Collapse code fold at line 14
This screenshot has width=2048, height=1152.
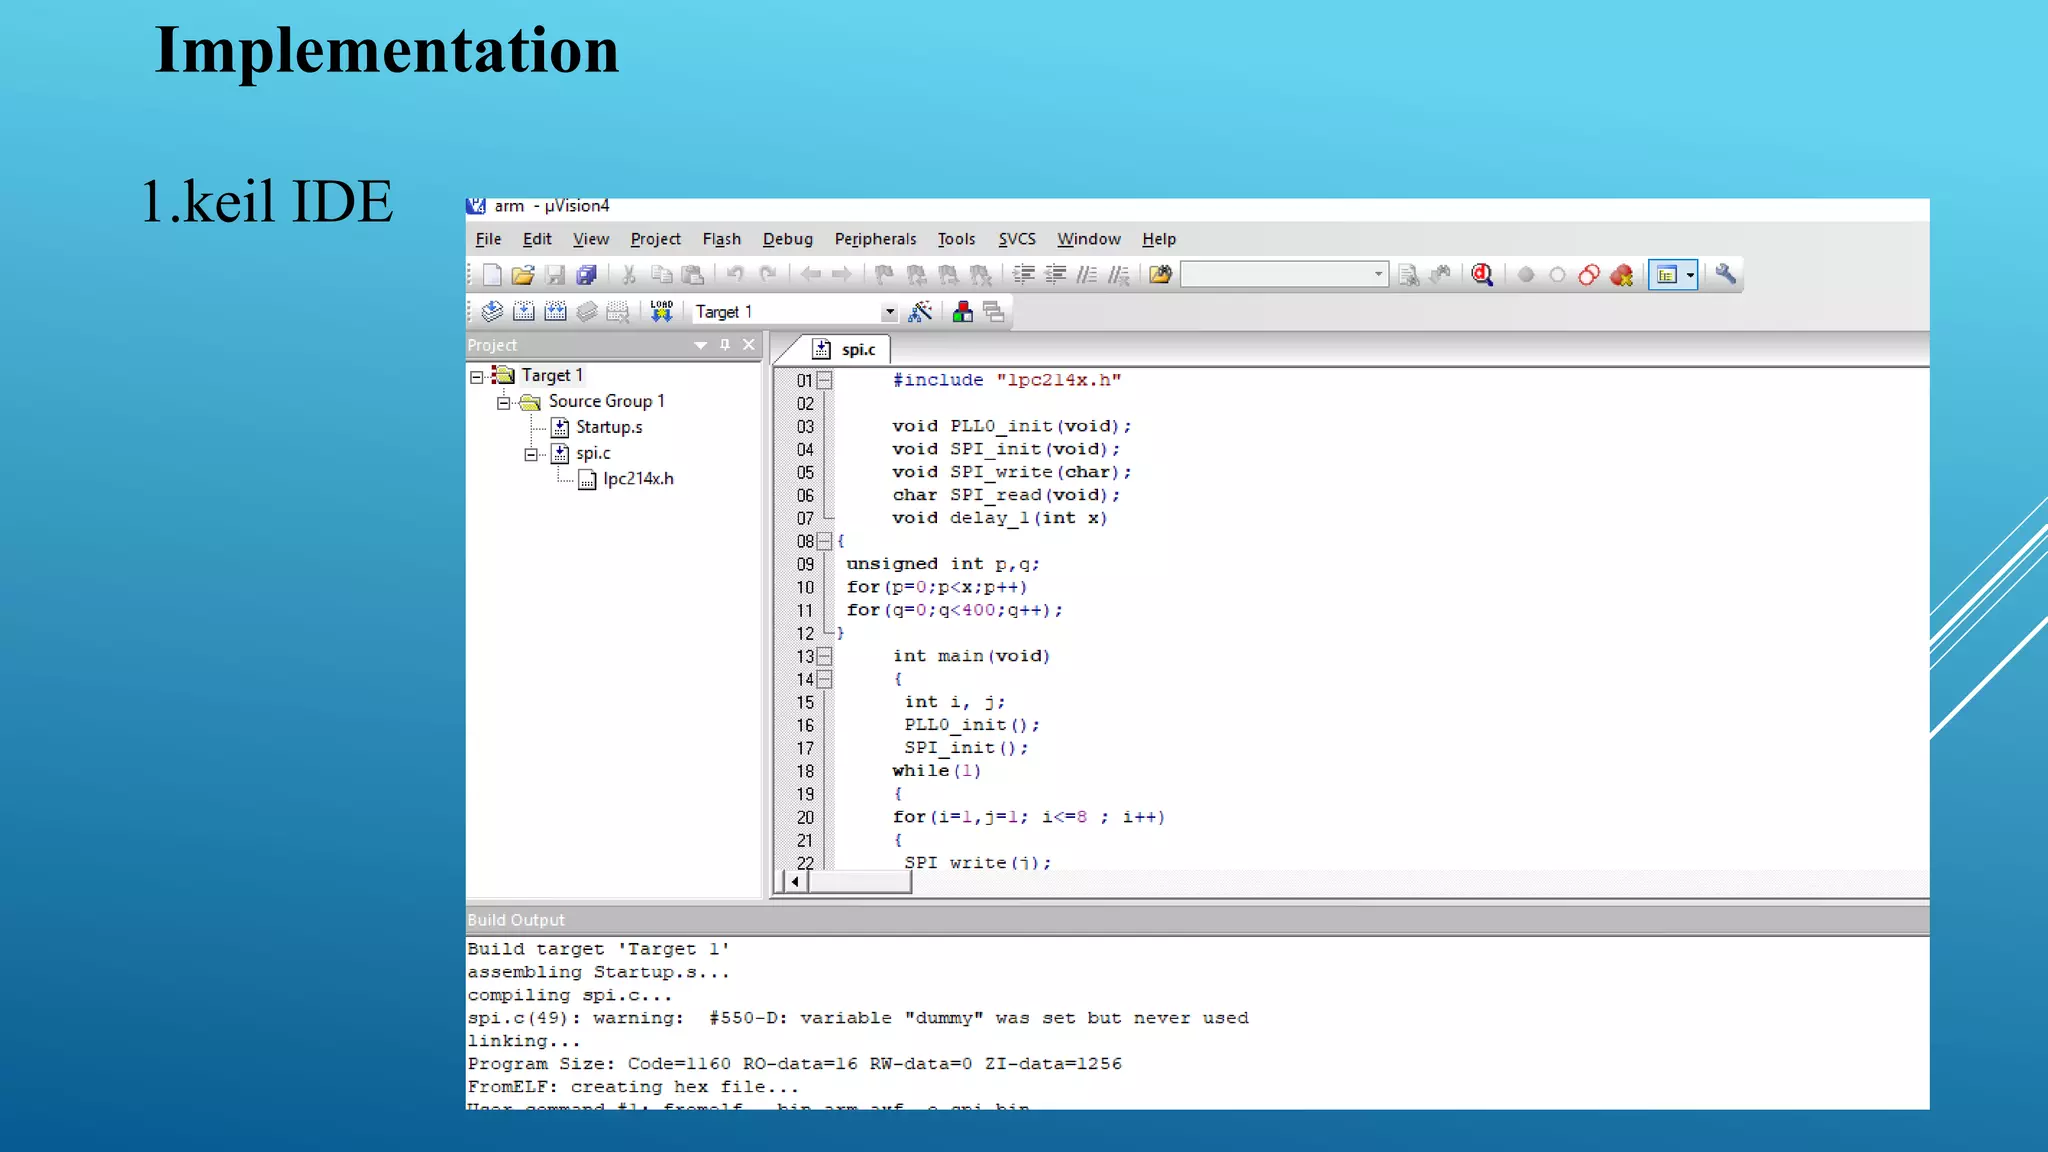click(x=824, y=680)
